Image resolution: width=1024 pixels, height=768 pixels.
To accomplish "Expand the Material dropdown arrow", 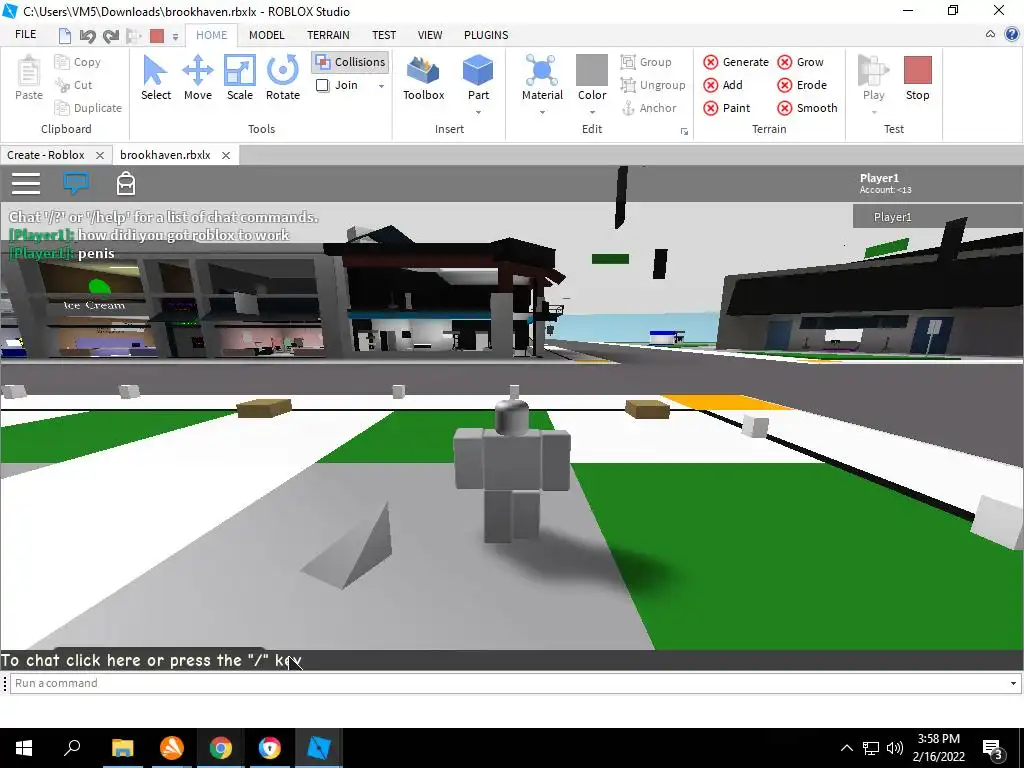I will [x=542, y=112].
